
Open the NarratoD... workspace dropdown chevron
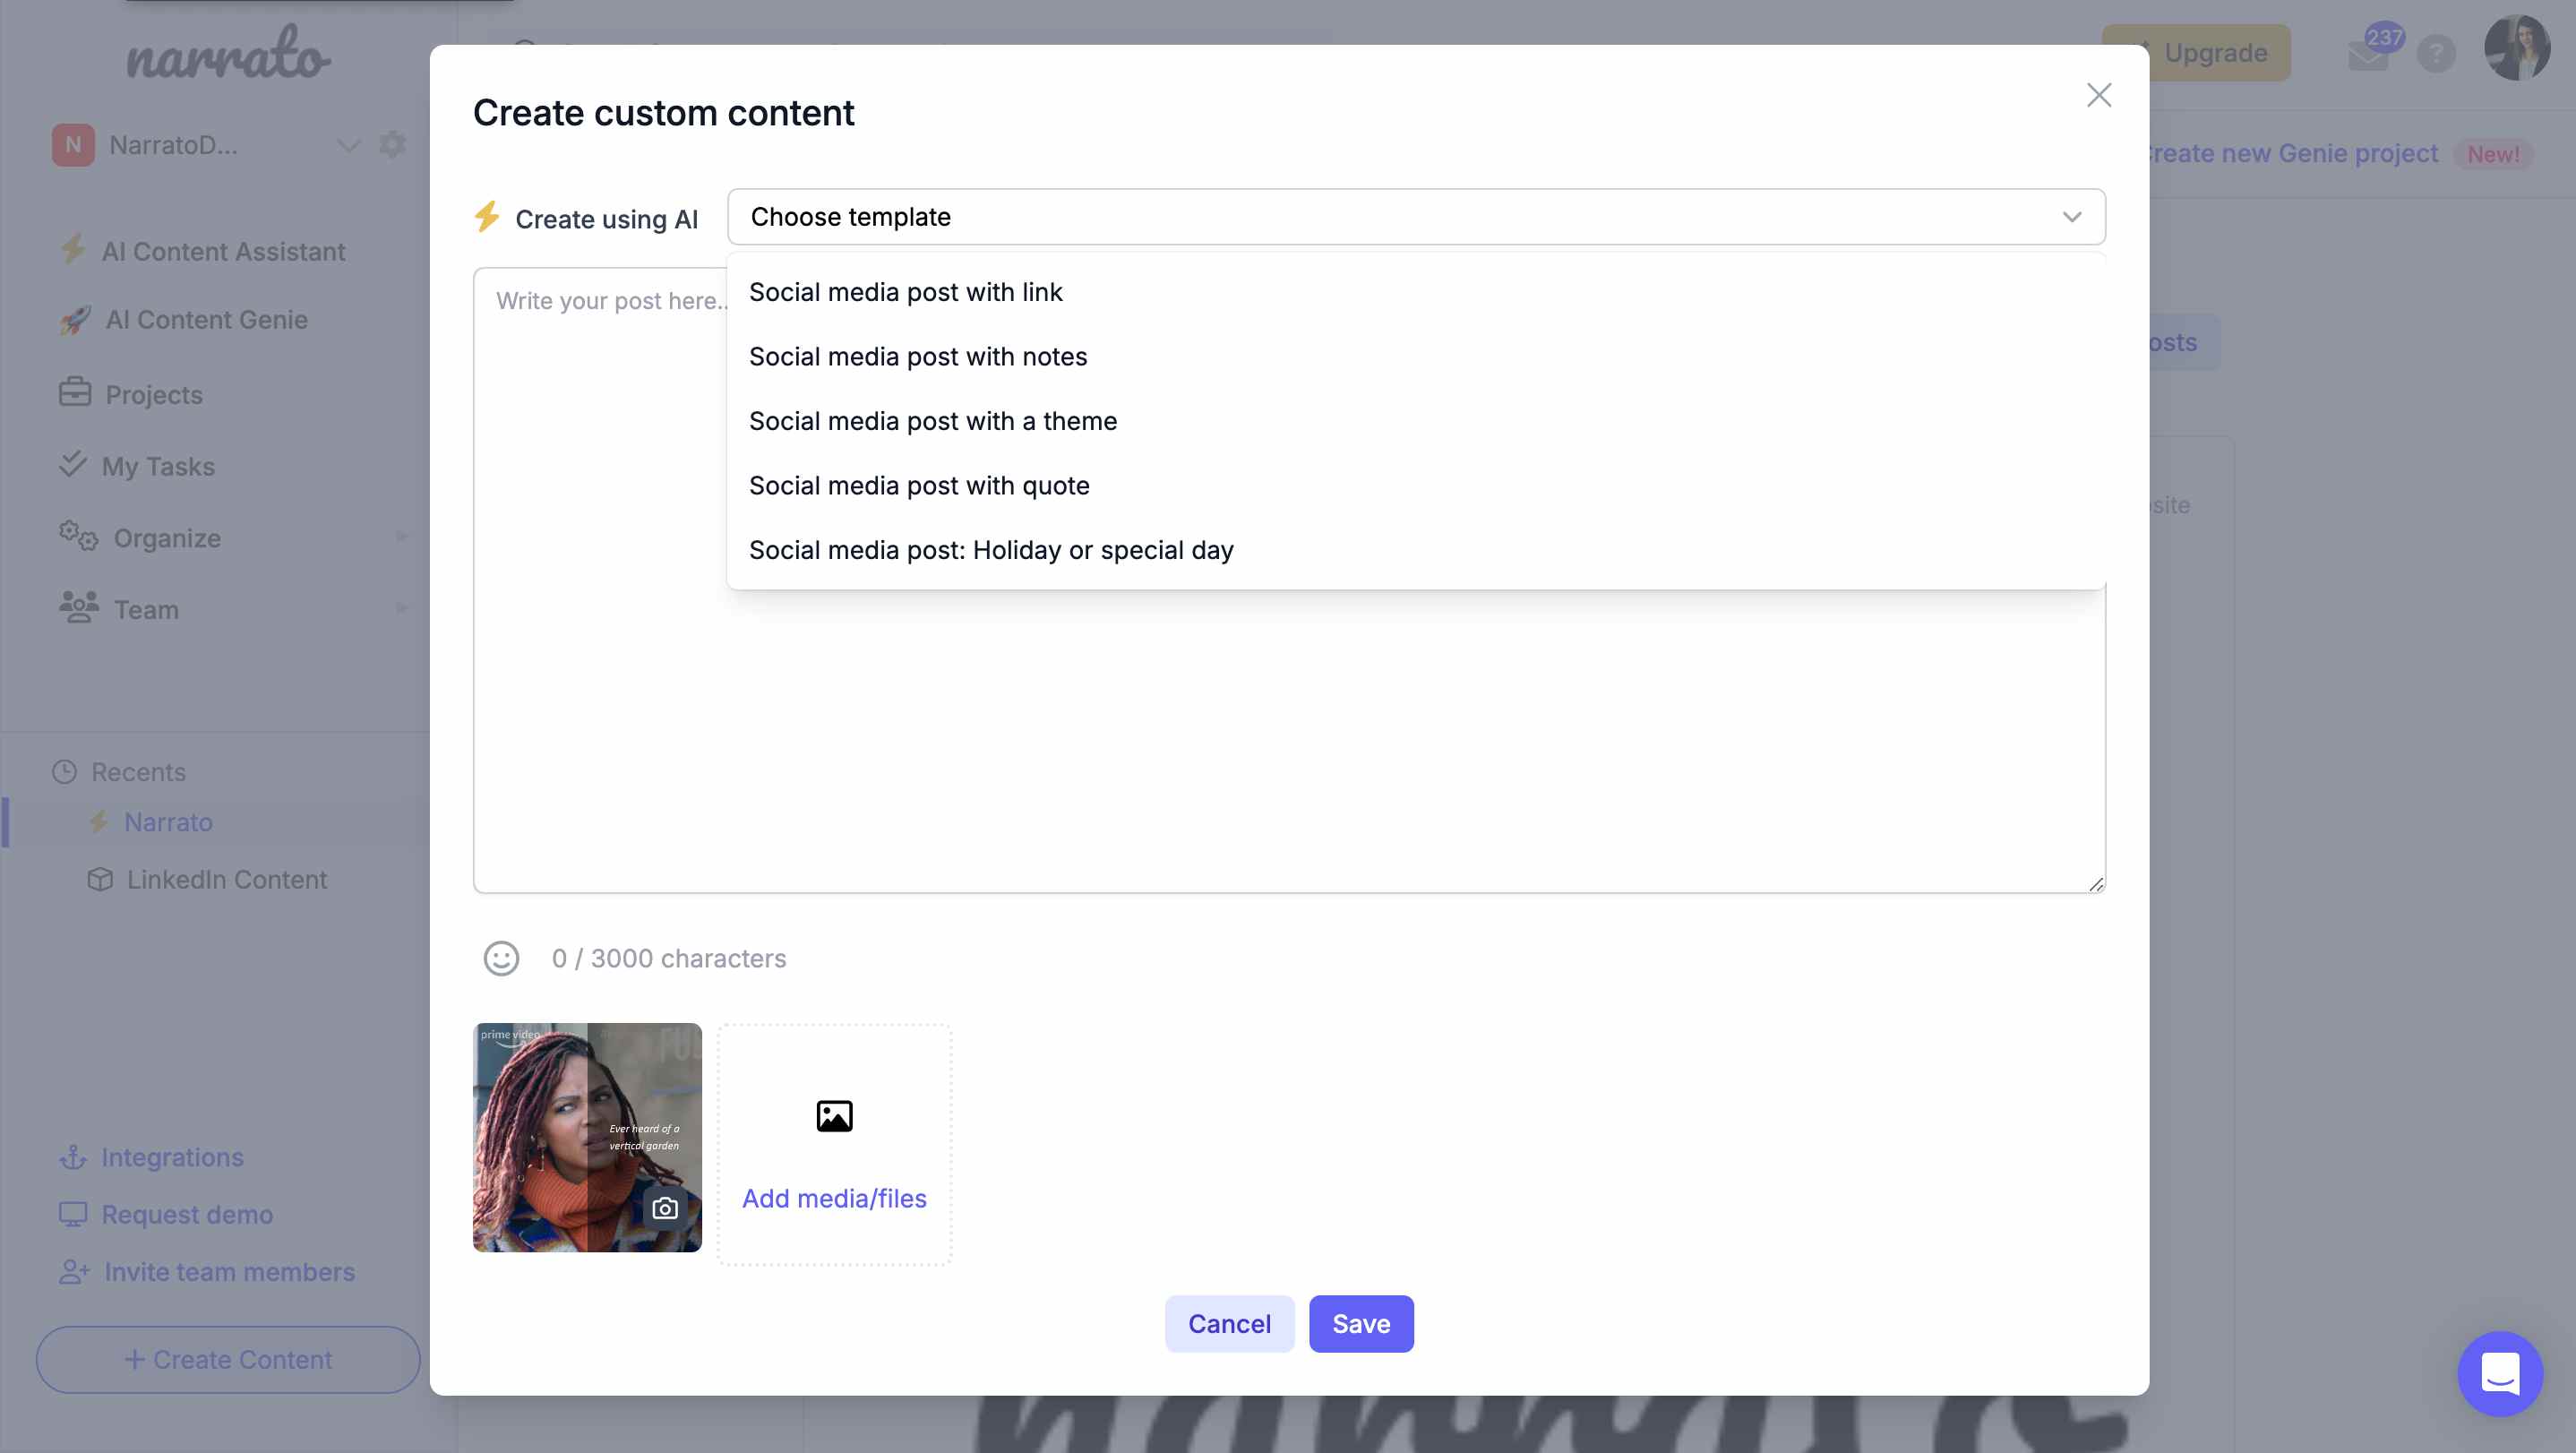click(347, 146)
